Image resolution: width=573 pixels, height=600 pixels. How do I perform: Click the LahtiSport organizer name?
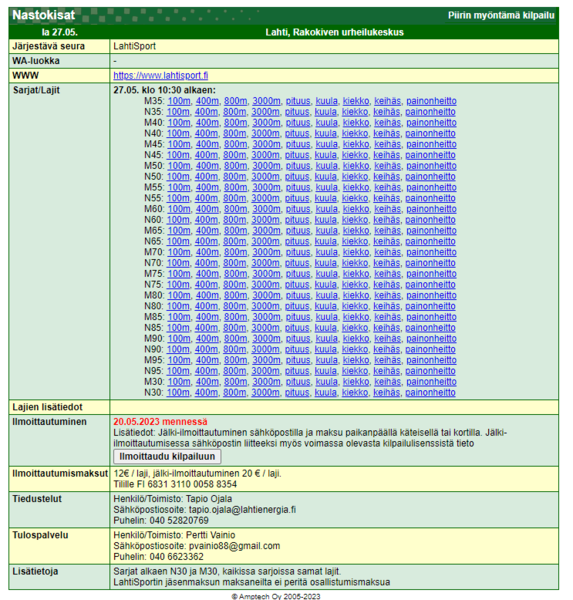134,46
